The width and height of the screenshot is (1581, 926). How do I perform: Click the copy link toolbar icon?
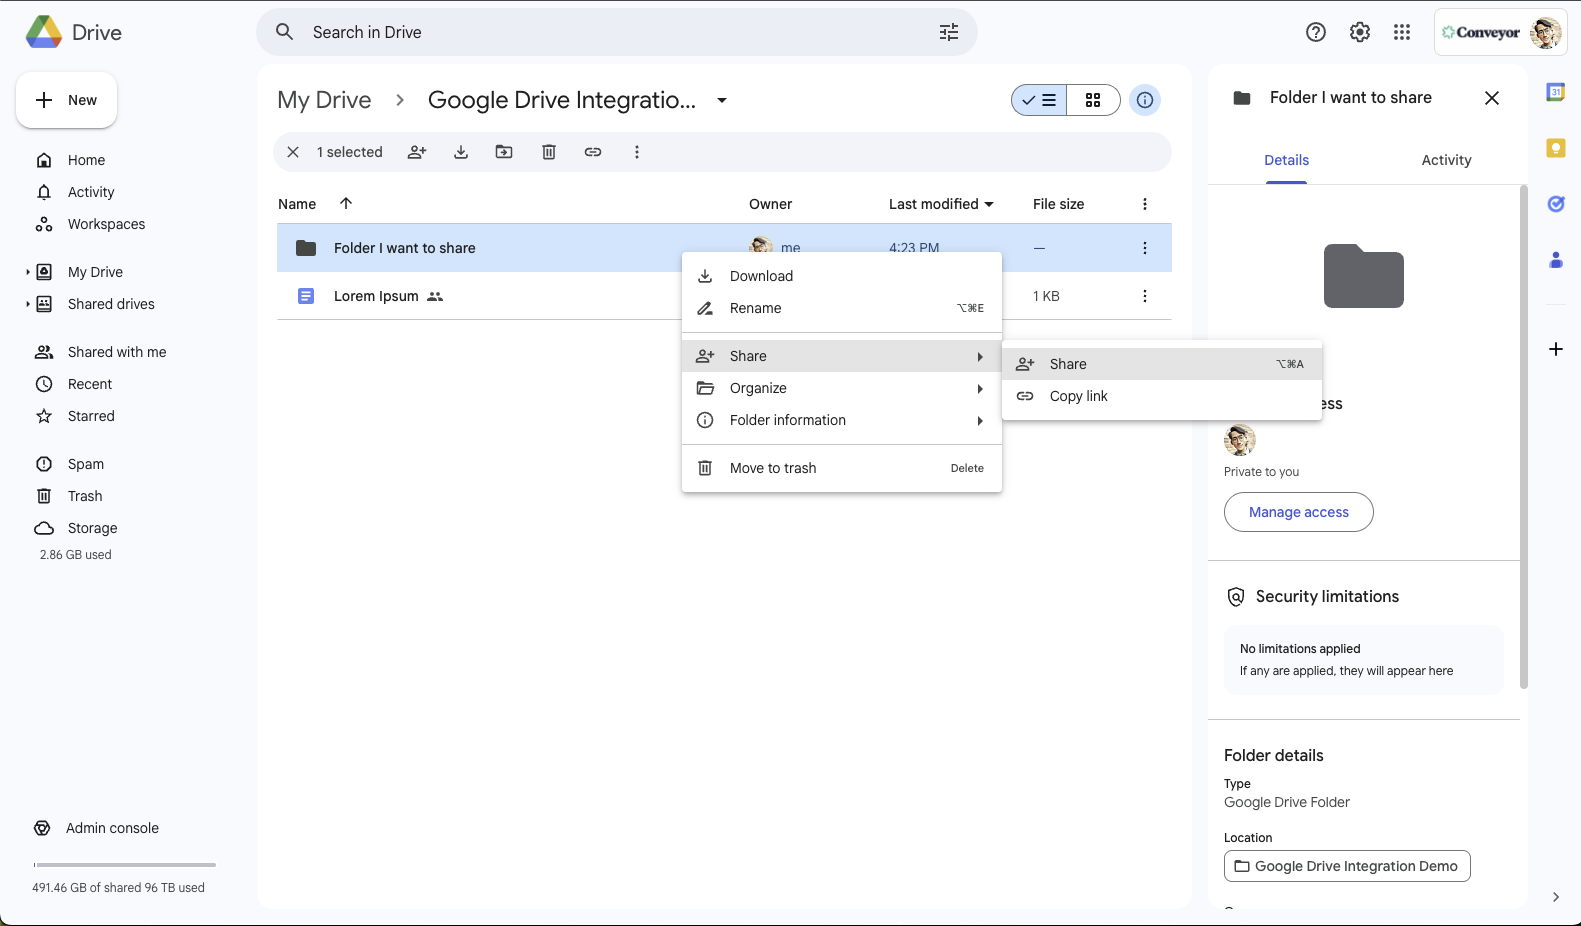[593, 152]
